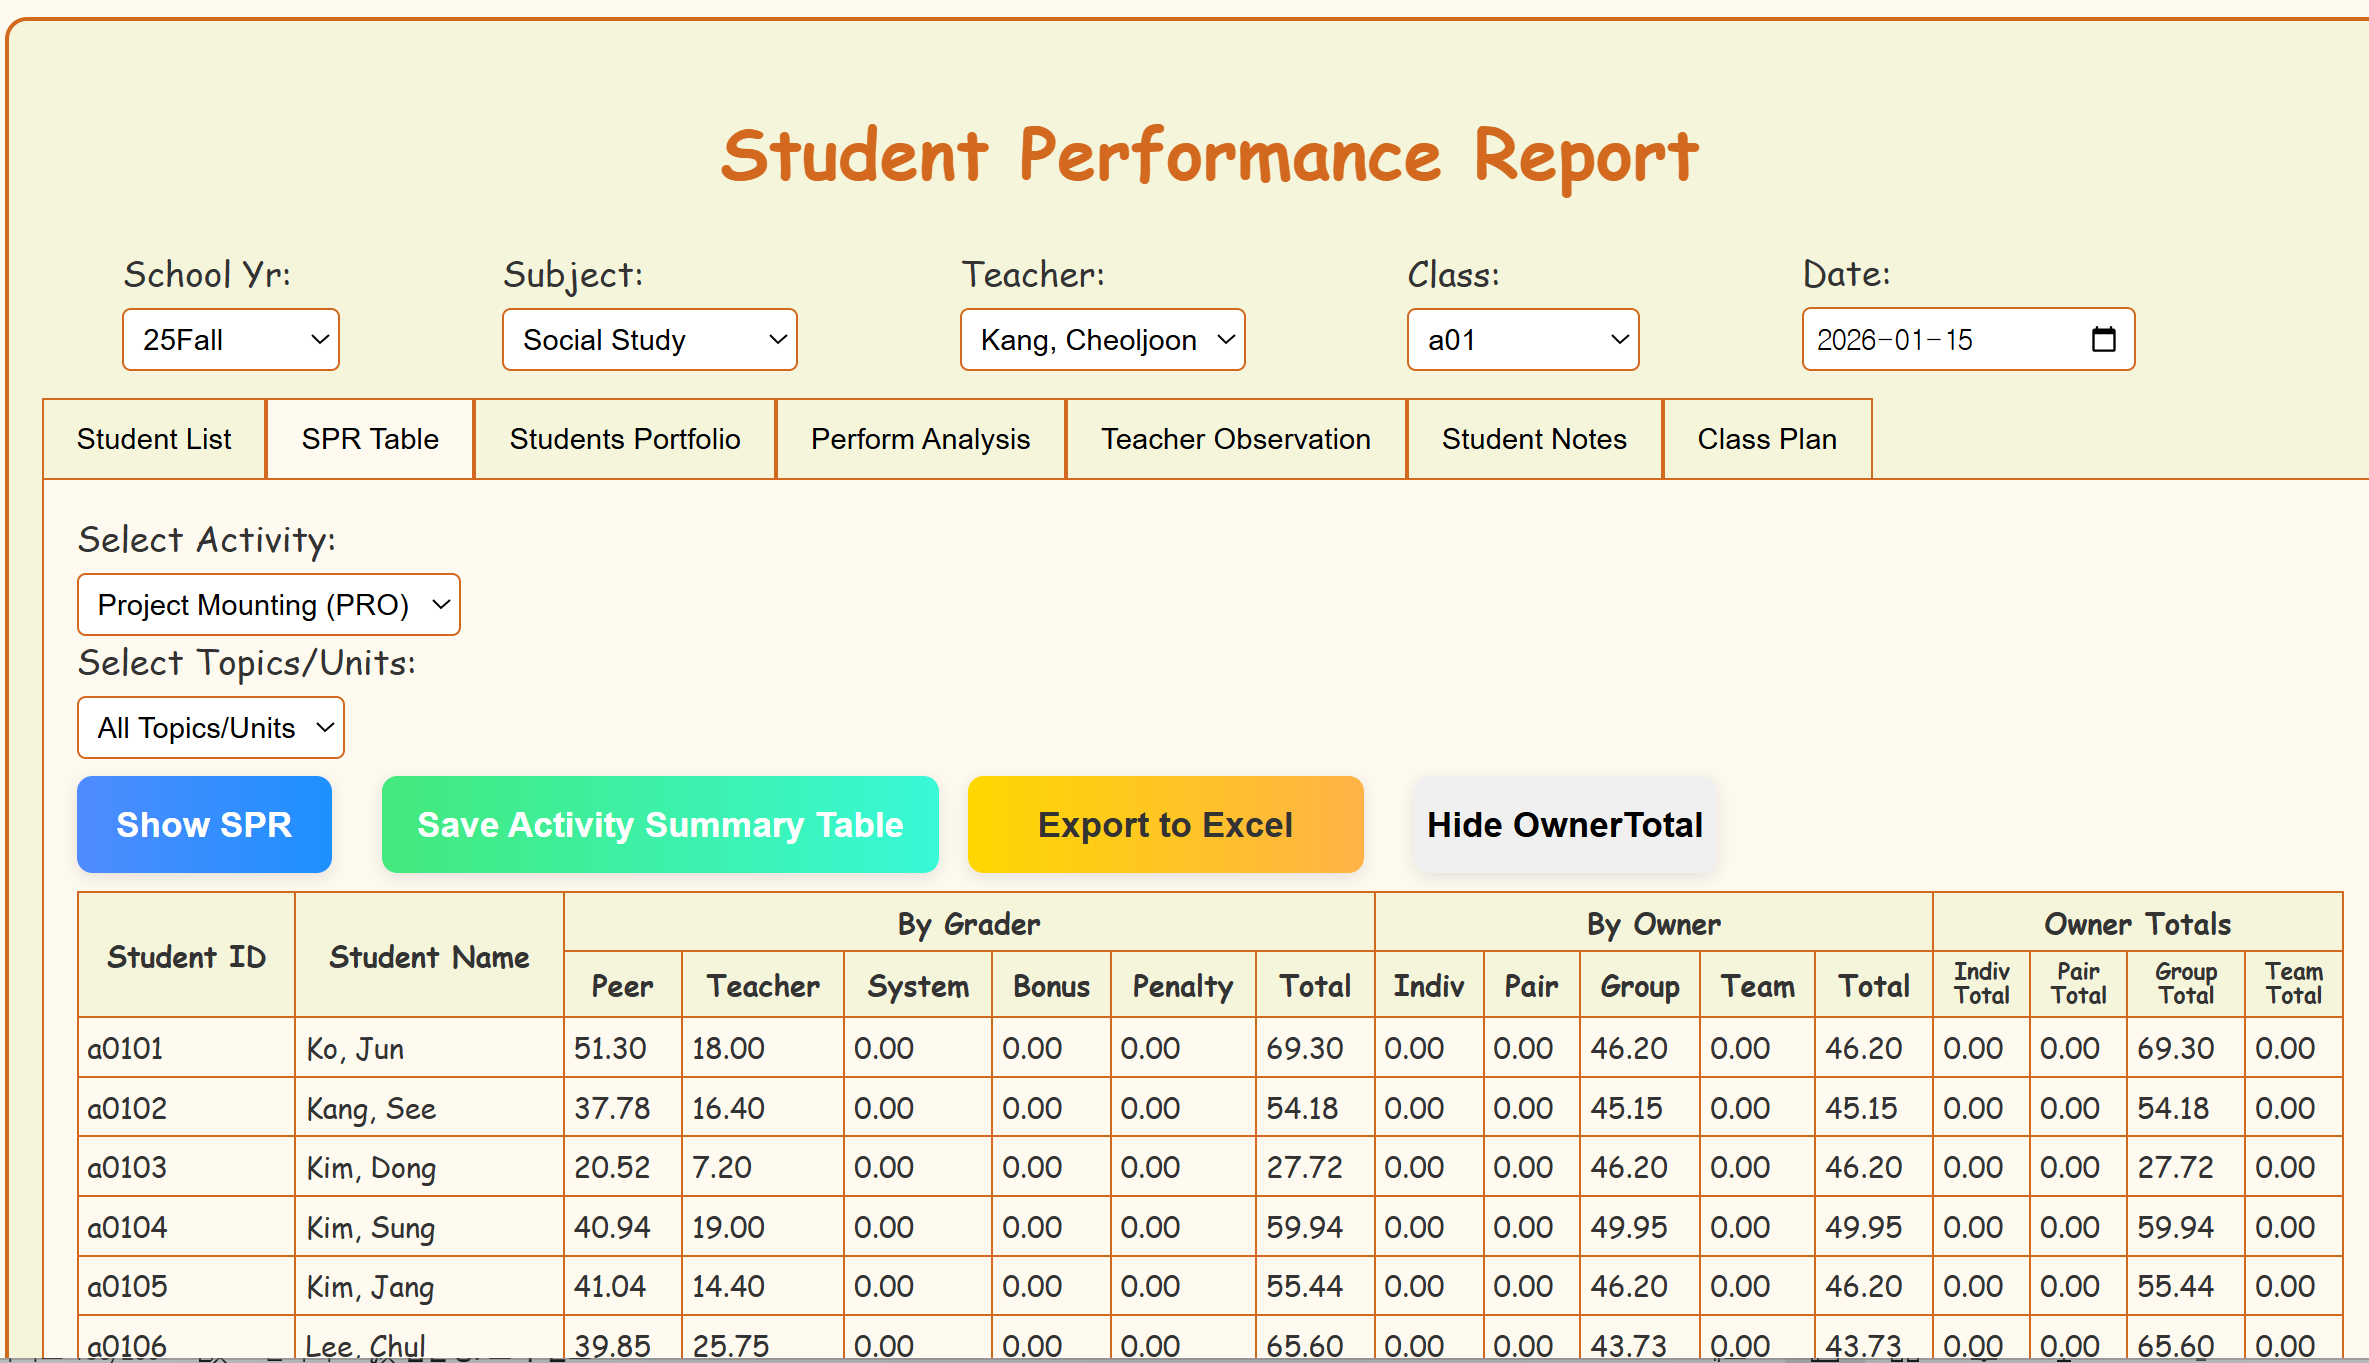Toggle the Hide OwnerTotal button

pyautogui.click(x=1564, y=825)
